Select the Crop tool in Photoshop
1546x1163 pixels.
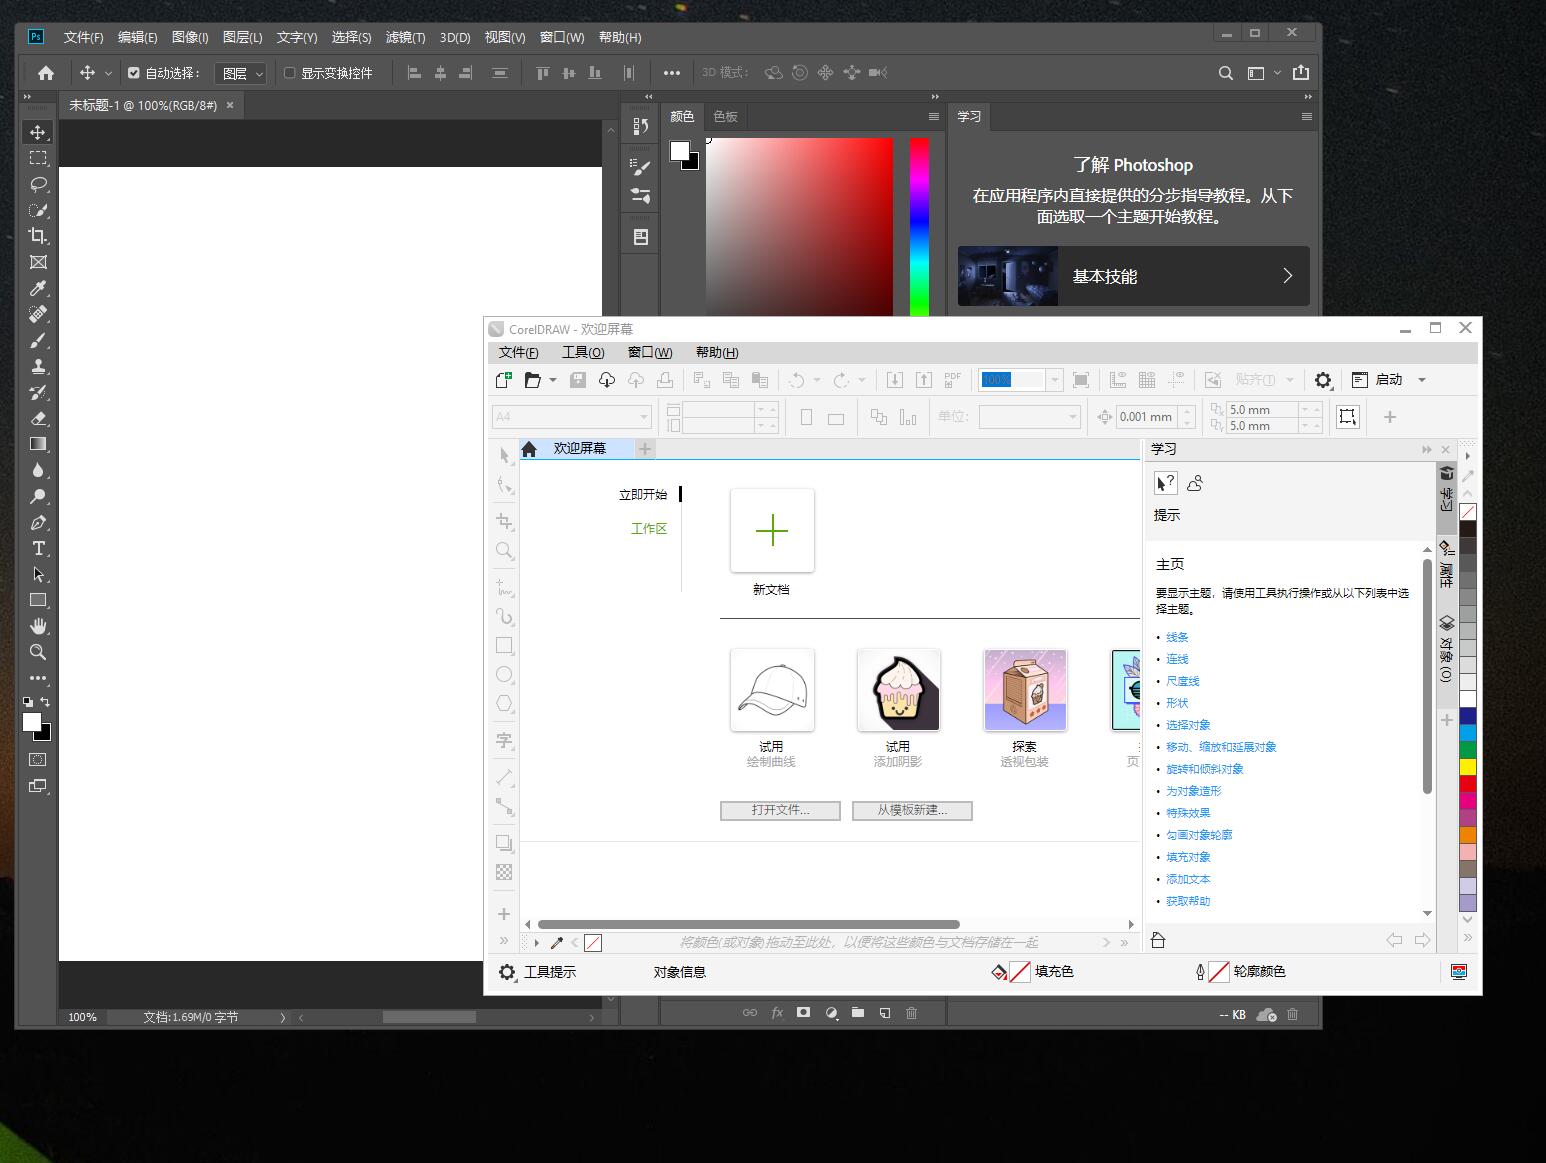pyautogui.click(x=38, y=237)
